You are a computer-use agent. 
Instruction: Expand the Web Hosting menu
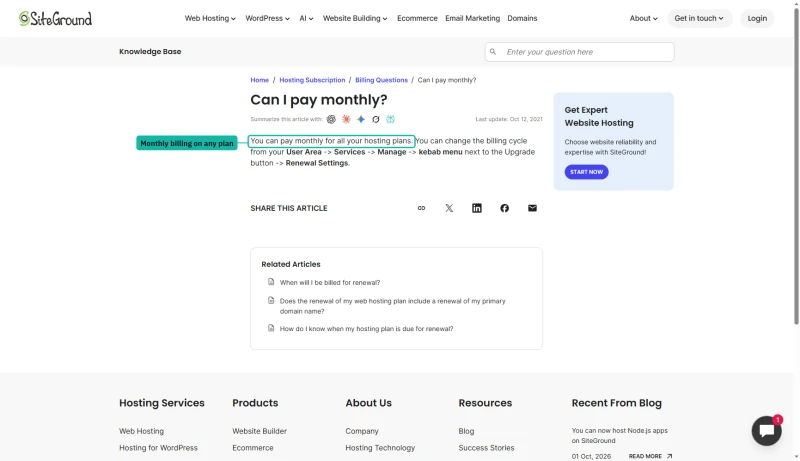(x=210, y=18)
